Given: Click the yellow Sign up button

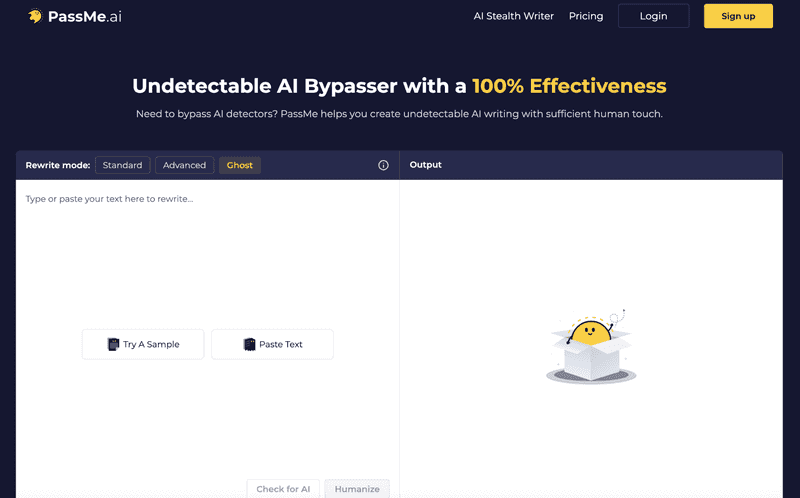Looking at the screenshot, I should pos(738,16).
